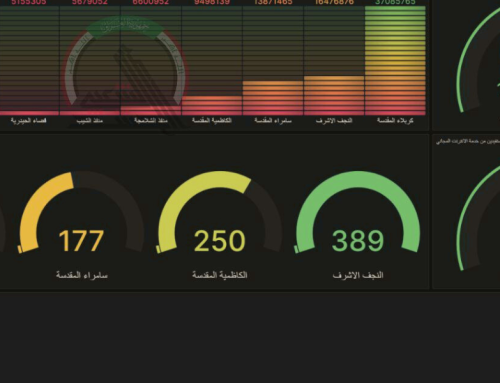Screen dimensions: 500x383
Task: Click the النجف الاشرف label under bar chart
Action: [x=334, y=121]
